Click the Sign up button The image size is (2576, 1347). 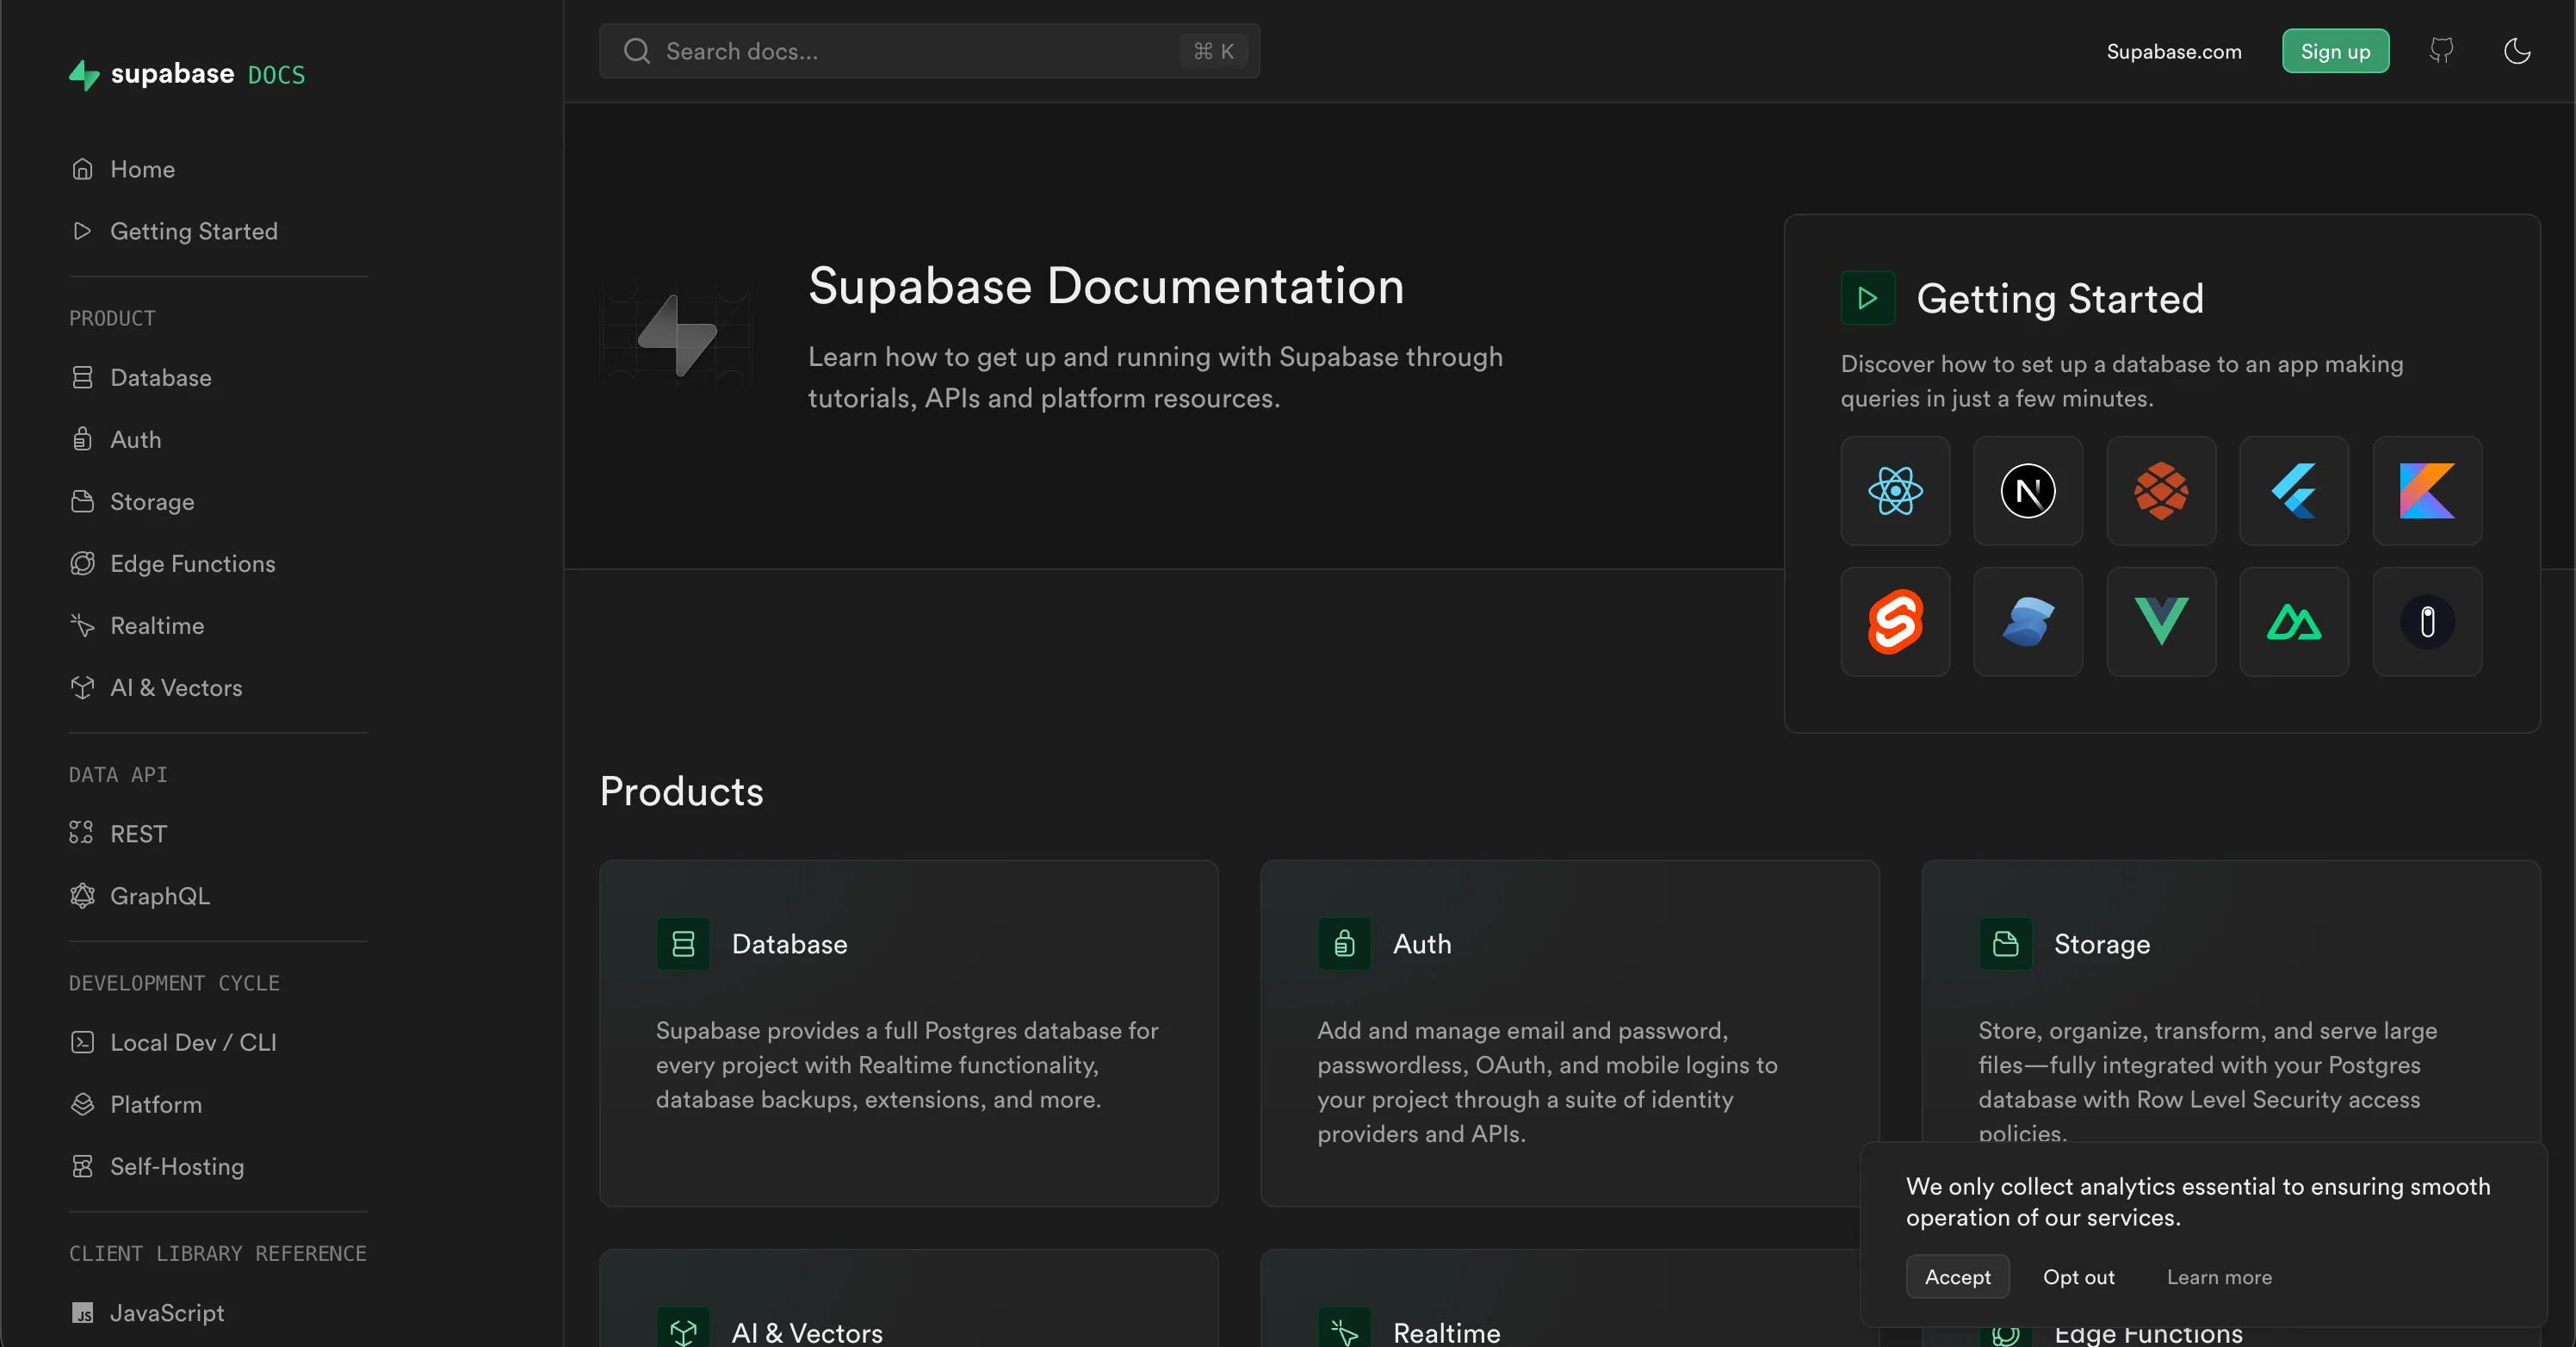tap(2335, 51)
